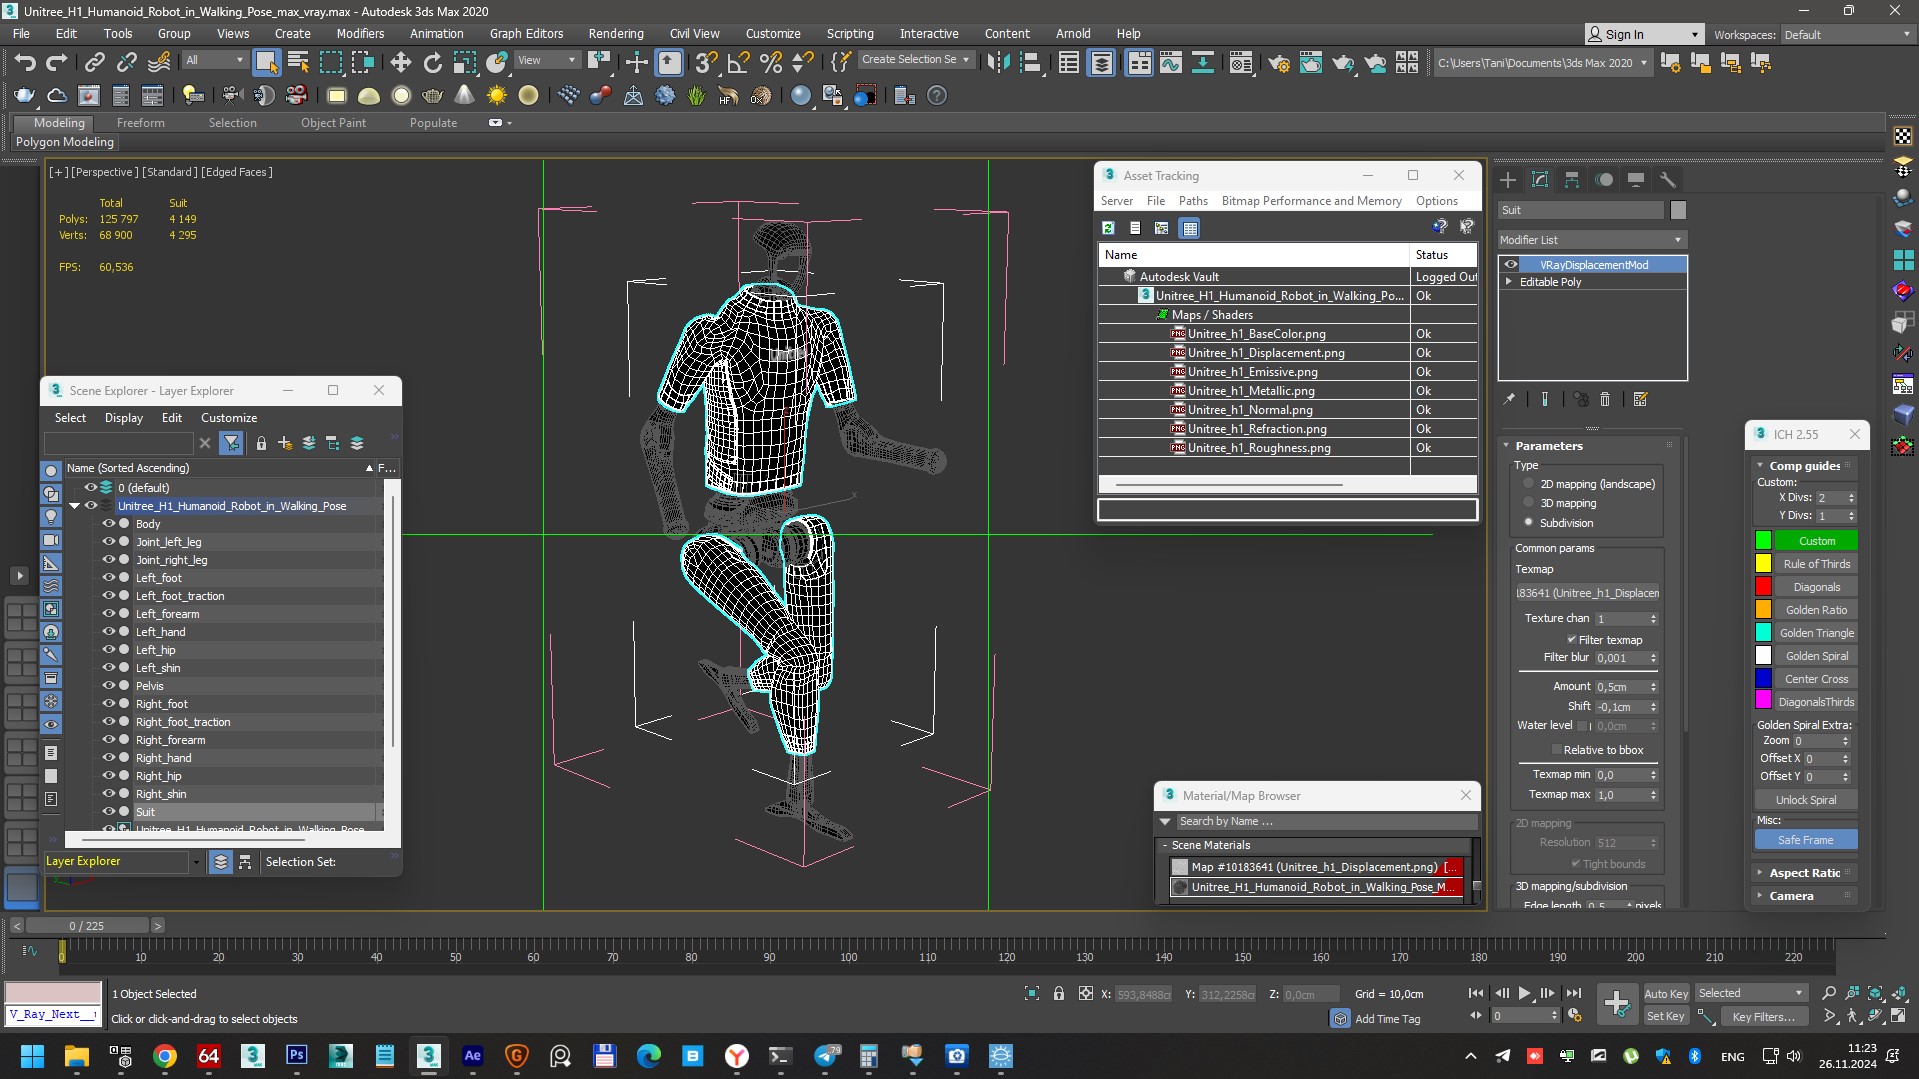Viewport: 1919px width, 1079px height.
Task: Open Chrome from the taskbar
Action: tap(165, 1056)
